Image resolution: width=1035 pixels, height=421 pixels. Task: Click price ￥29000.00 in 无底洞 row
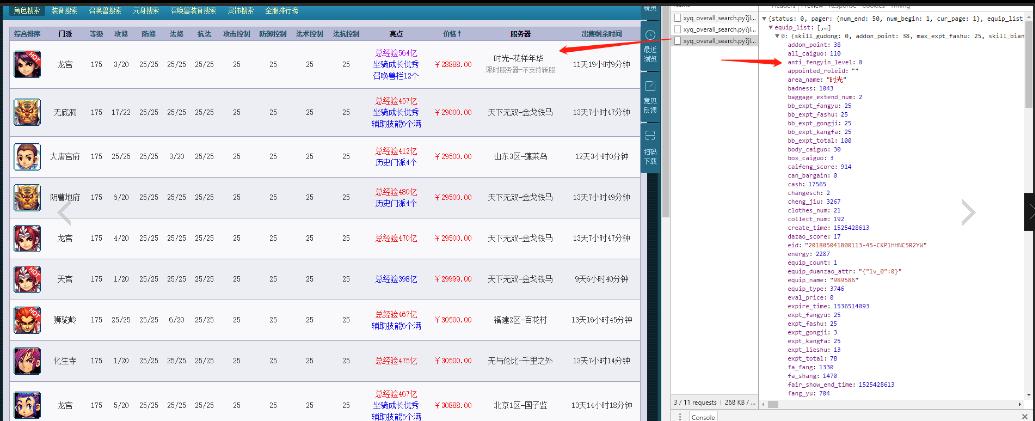tap(453, 112)
